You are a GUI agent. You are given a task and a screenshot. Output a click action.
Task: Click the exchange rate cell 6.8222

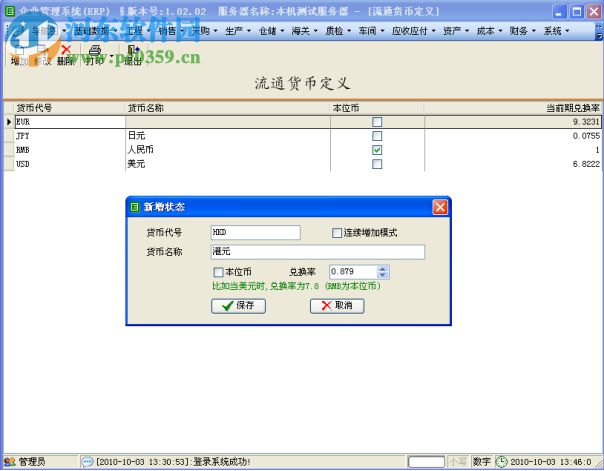click(x=513, y=164)
